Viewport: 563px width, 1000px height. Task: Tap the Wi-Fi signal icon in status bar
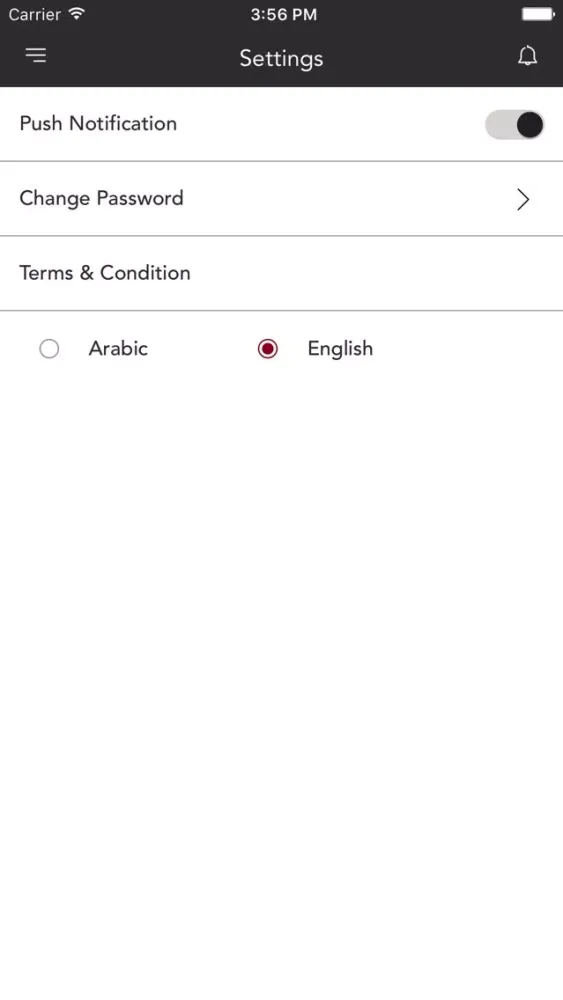pos(77,14)
